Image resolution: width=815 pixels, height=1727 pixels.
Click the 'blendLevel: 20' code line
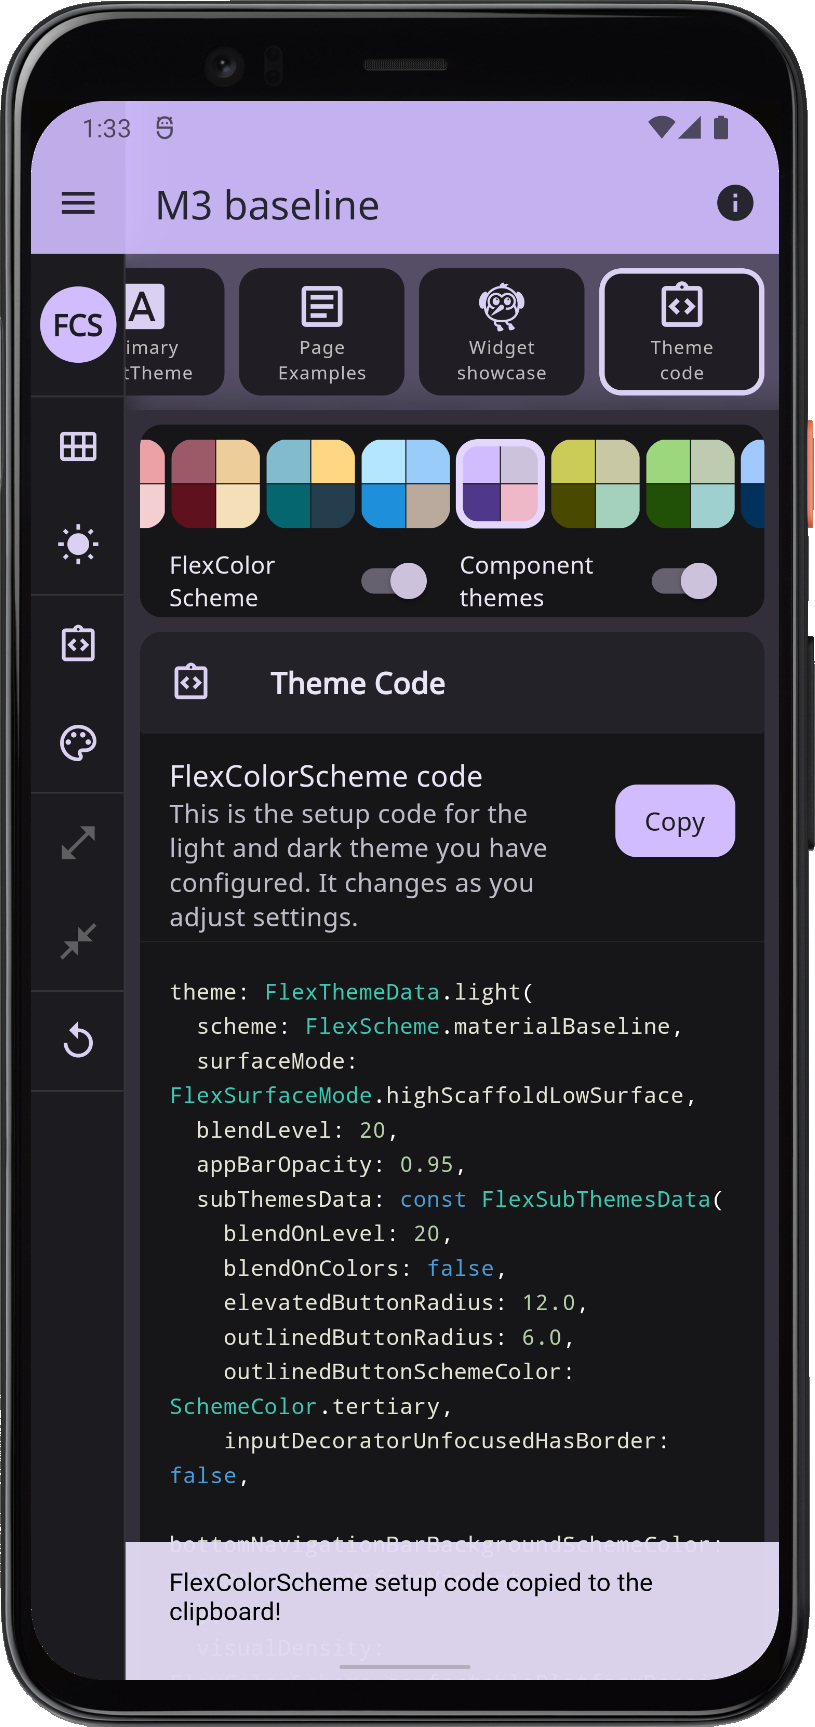(297, 1130)
